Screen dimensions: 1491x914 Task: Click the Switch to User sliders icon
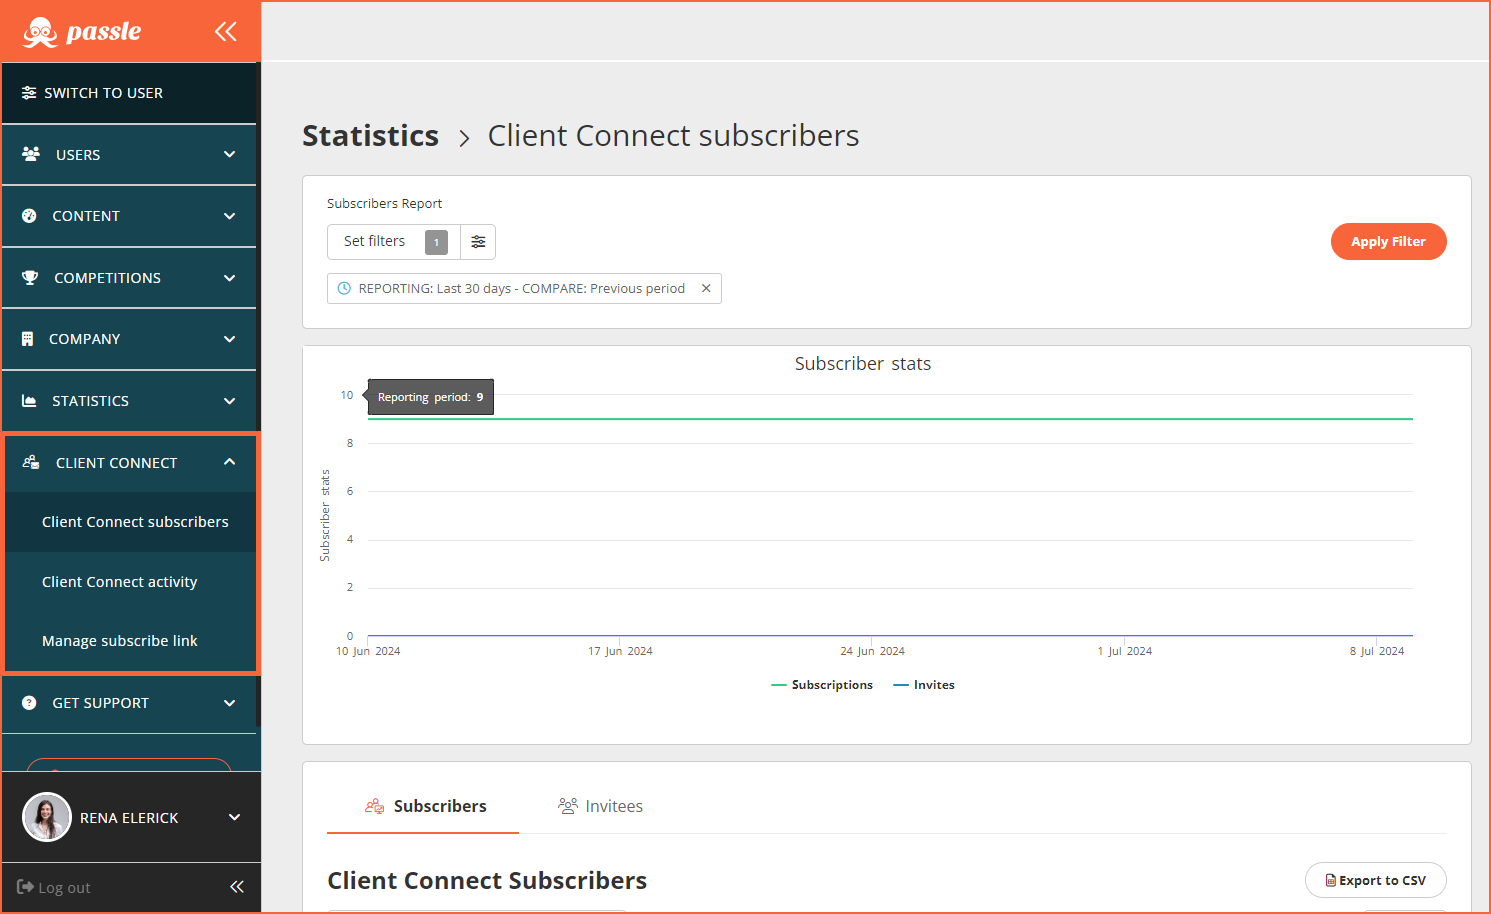[29, 93]
